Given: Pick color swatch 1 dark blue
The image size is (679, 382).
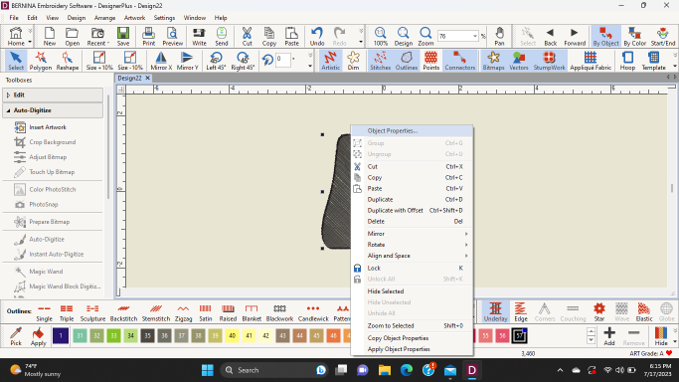Looking at the screenshot, I should click(61, 336).
